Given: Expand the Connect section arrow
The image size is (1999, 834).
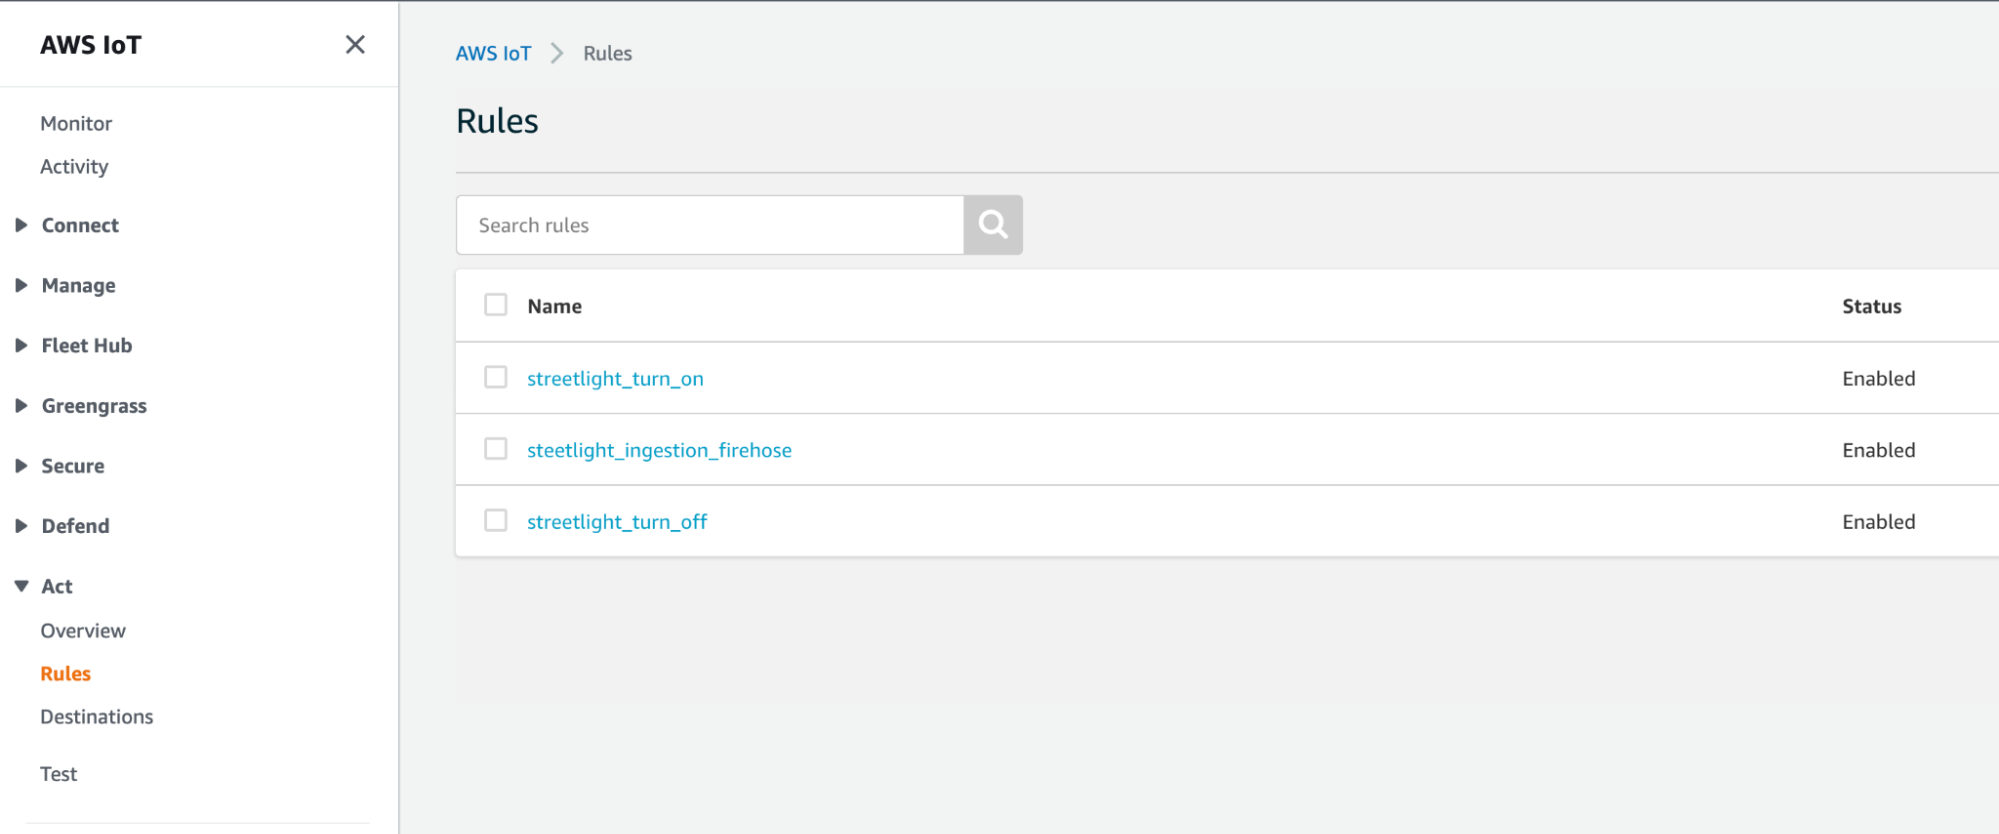Looking at the screenshot, I should pos(21,226).
